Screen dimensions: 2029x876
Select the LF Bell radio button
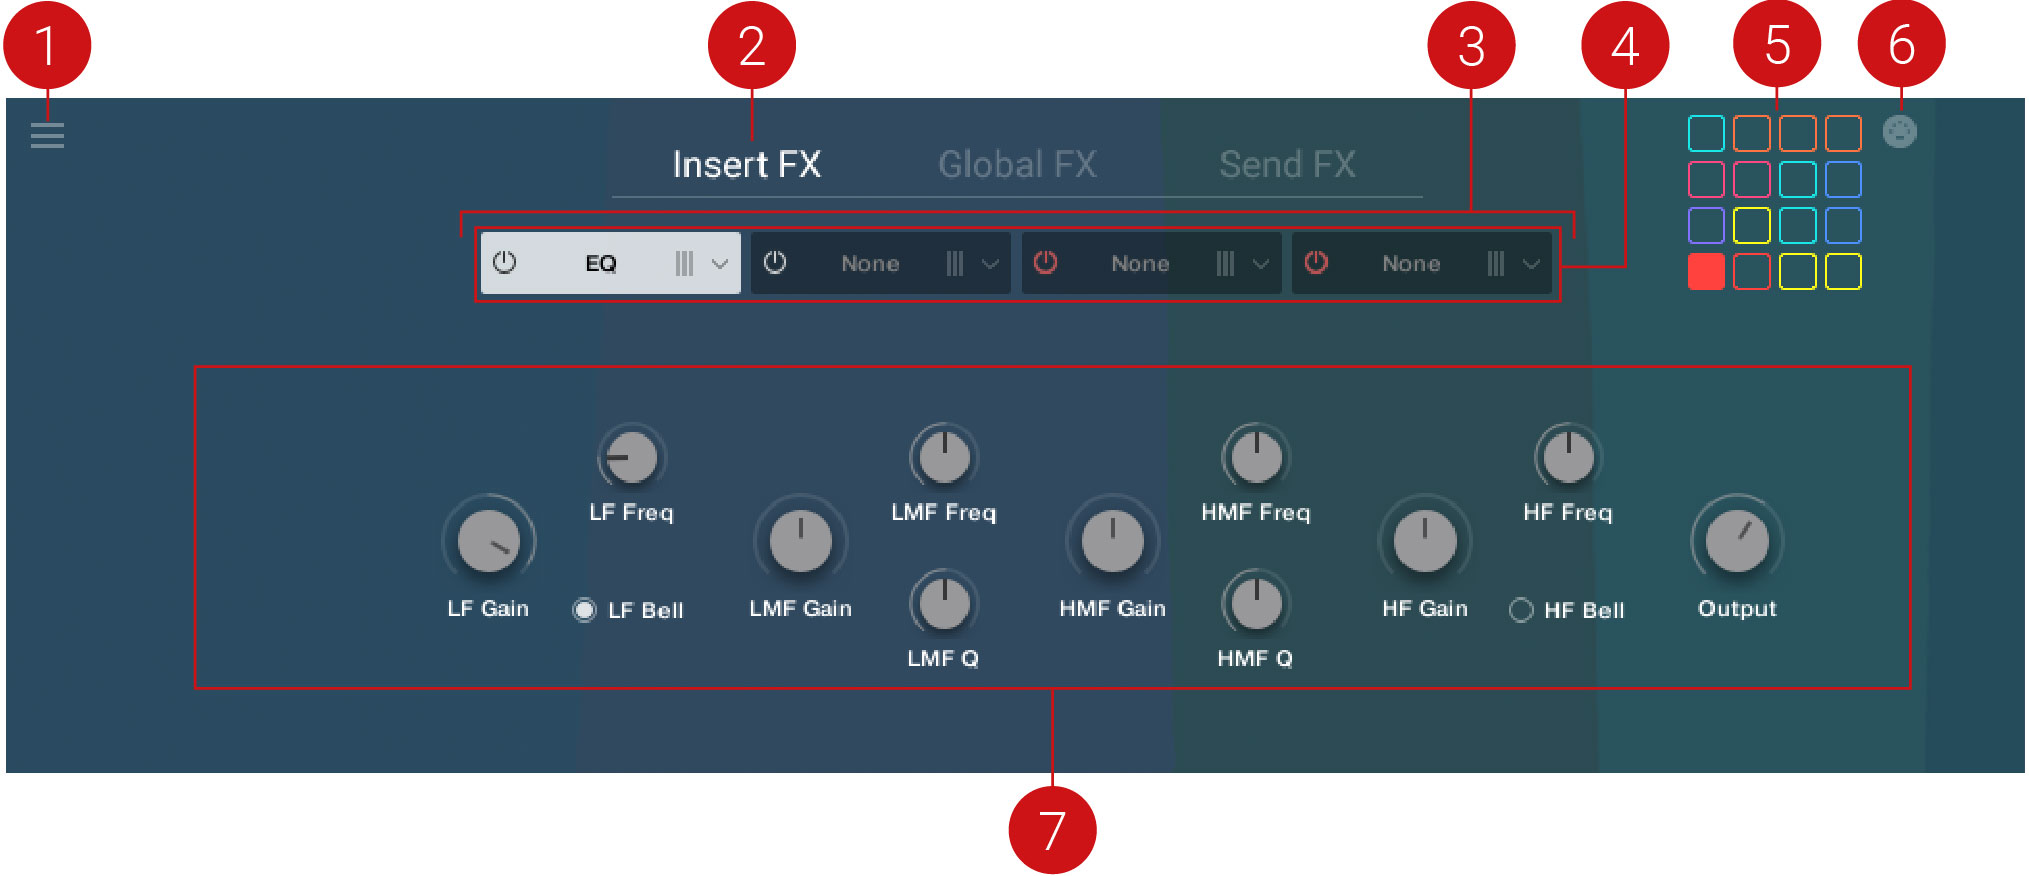[584, 610]
